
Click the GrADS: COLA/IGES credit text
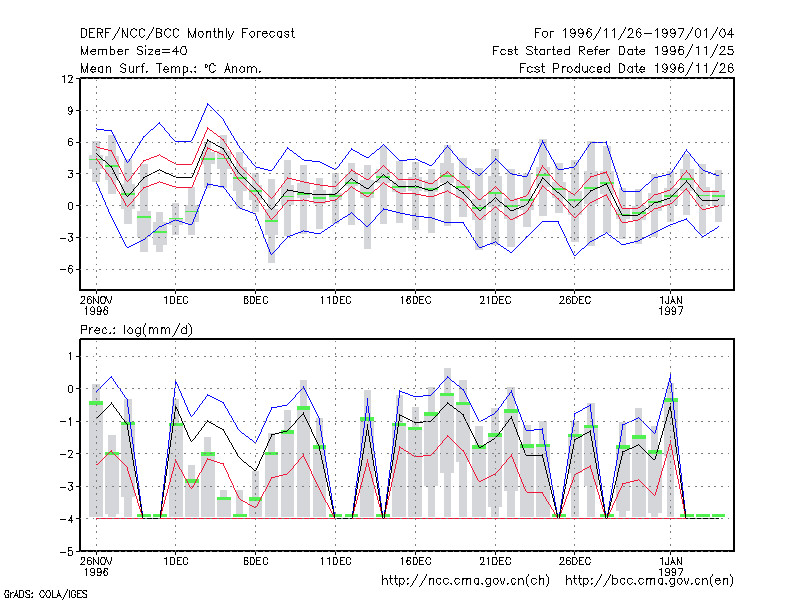[46, 594]
